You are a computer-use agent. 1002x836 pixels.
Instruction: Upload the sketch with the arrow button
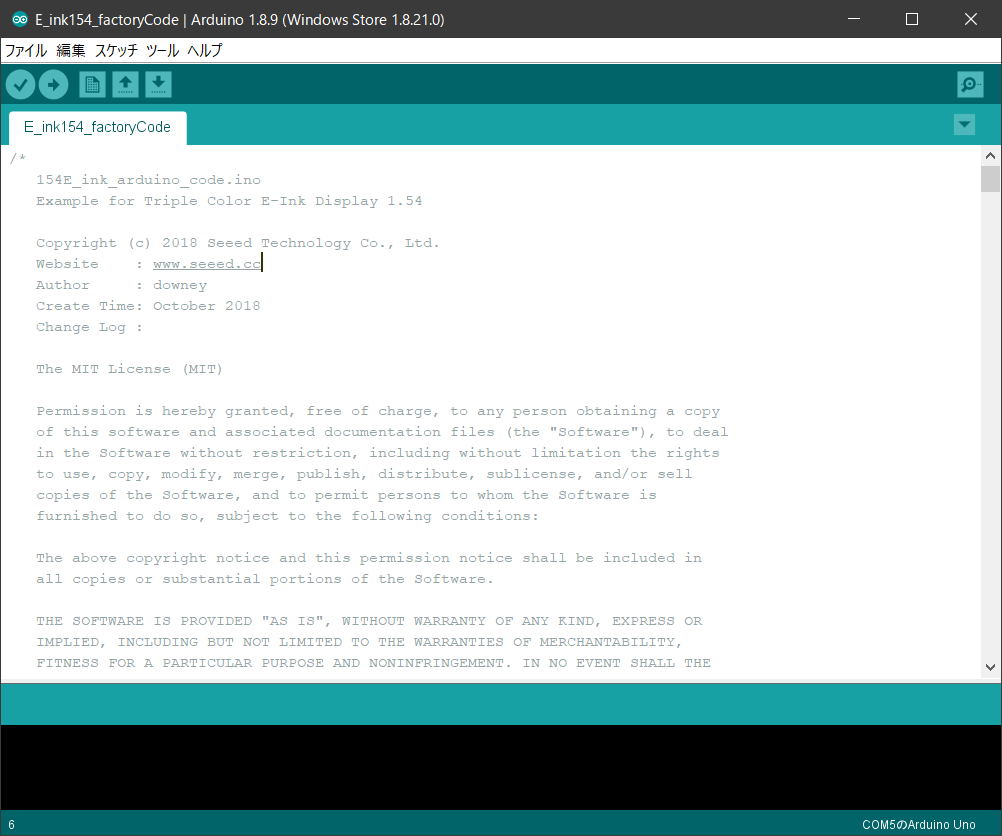coord(54,84)
